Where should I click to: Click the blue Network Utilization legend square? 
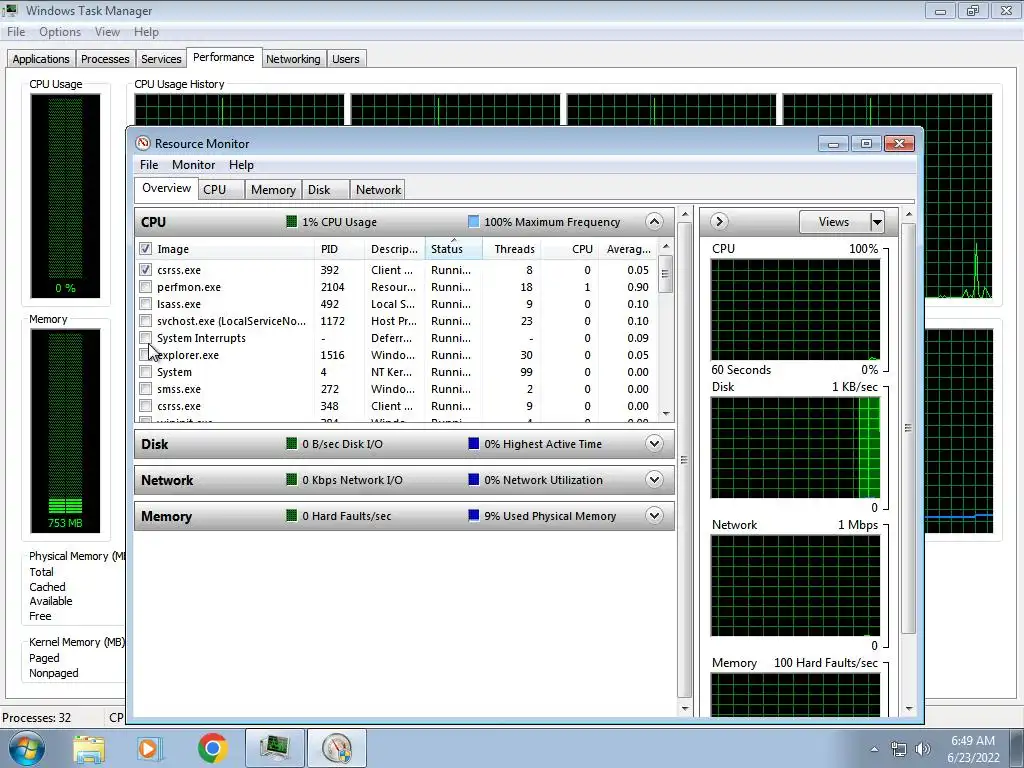pos(473,479)
